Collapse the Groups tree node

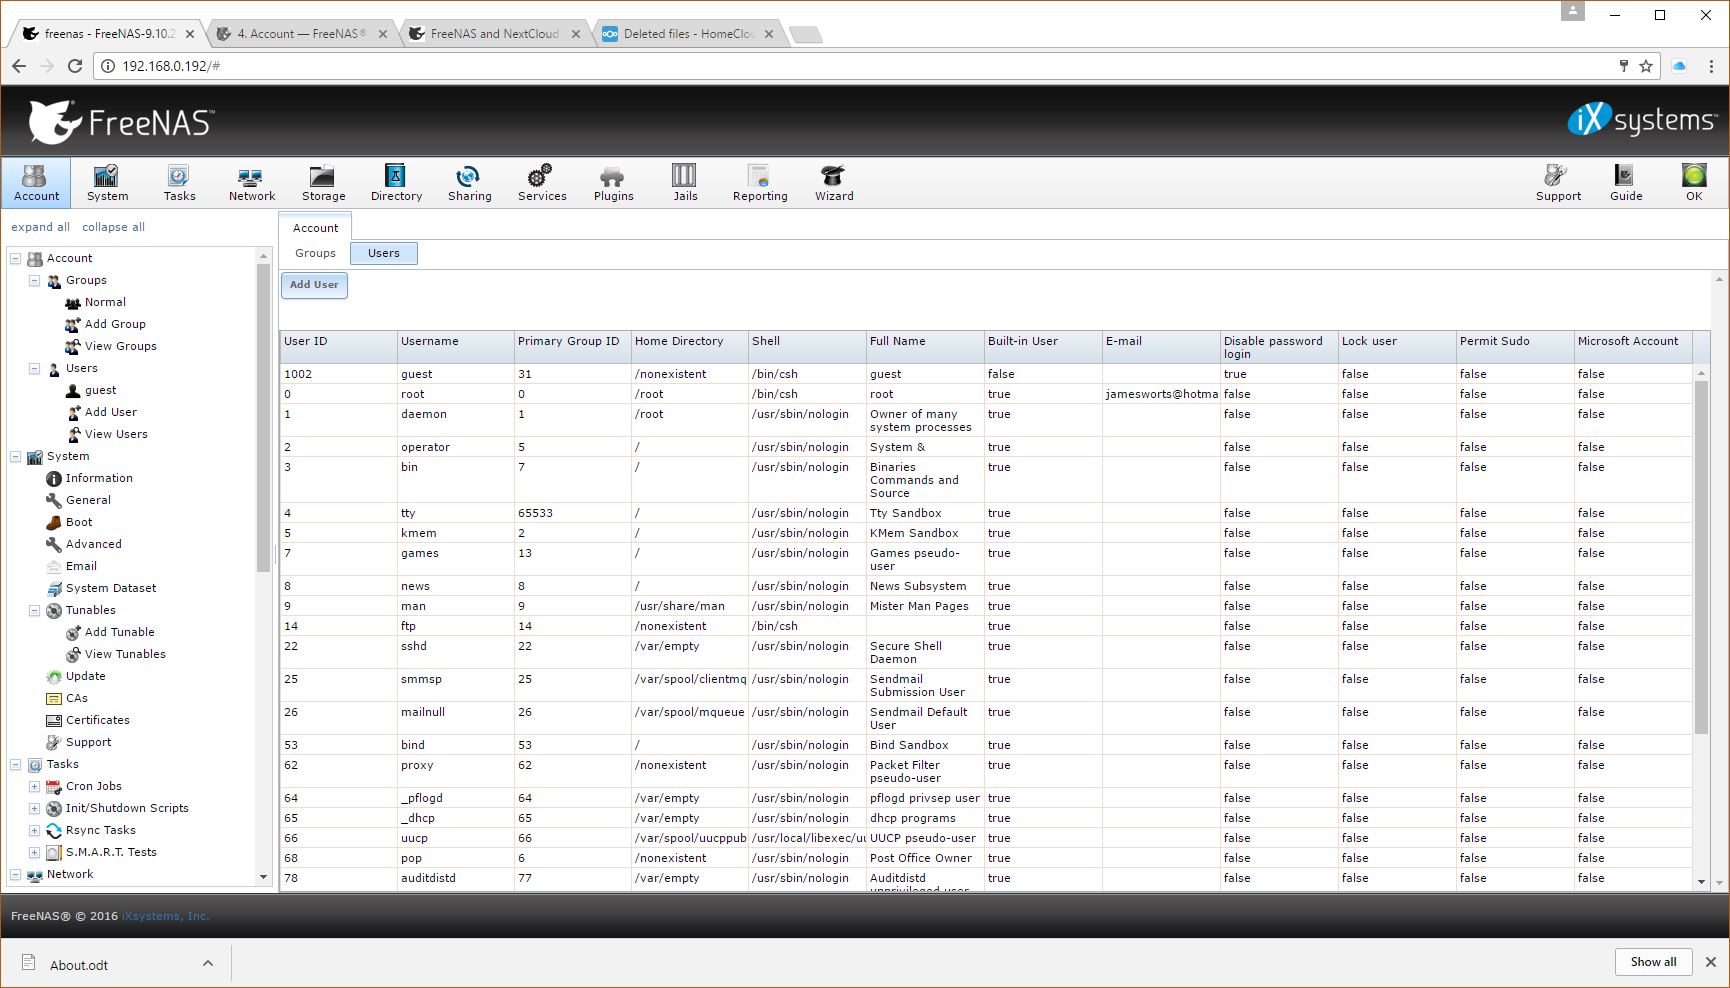(34, 280)
